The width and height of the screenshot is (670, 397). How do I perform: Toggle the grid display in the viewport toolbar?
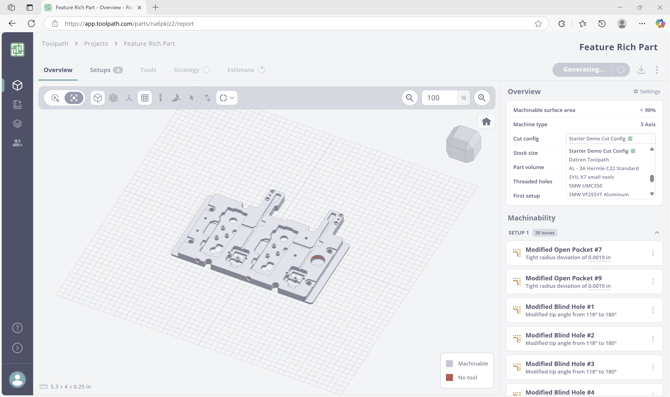click(145, 98)
